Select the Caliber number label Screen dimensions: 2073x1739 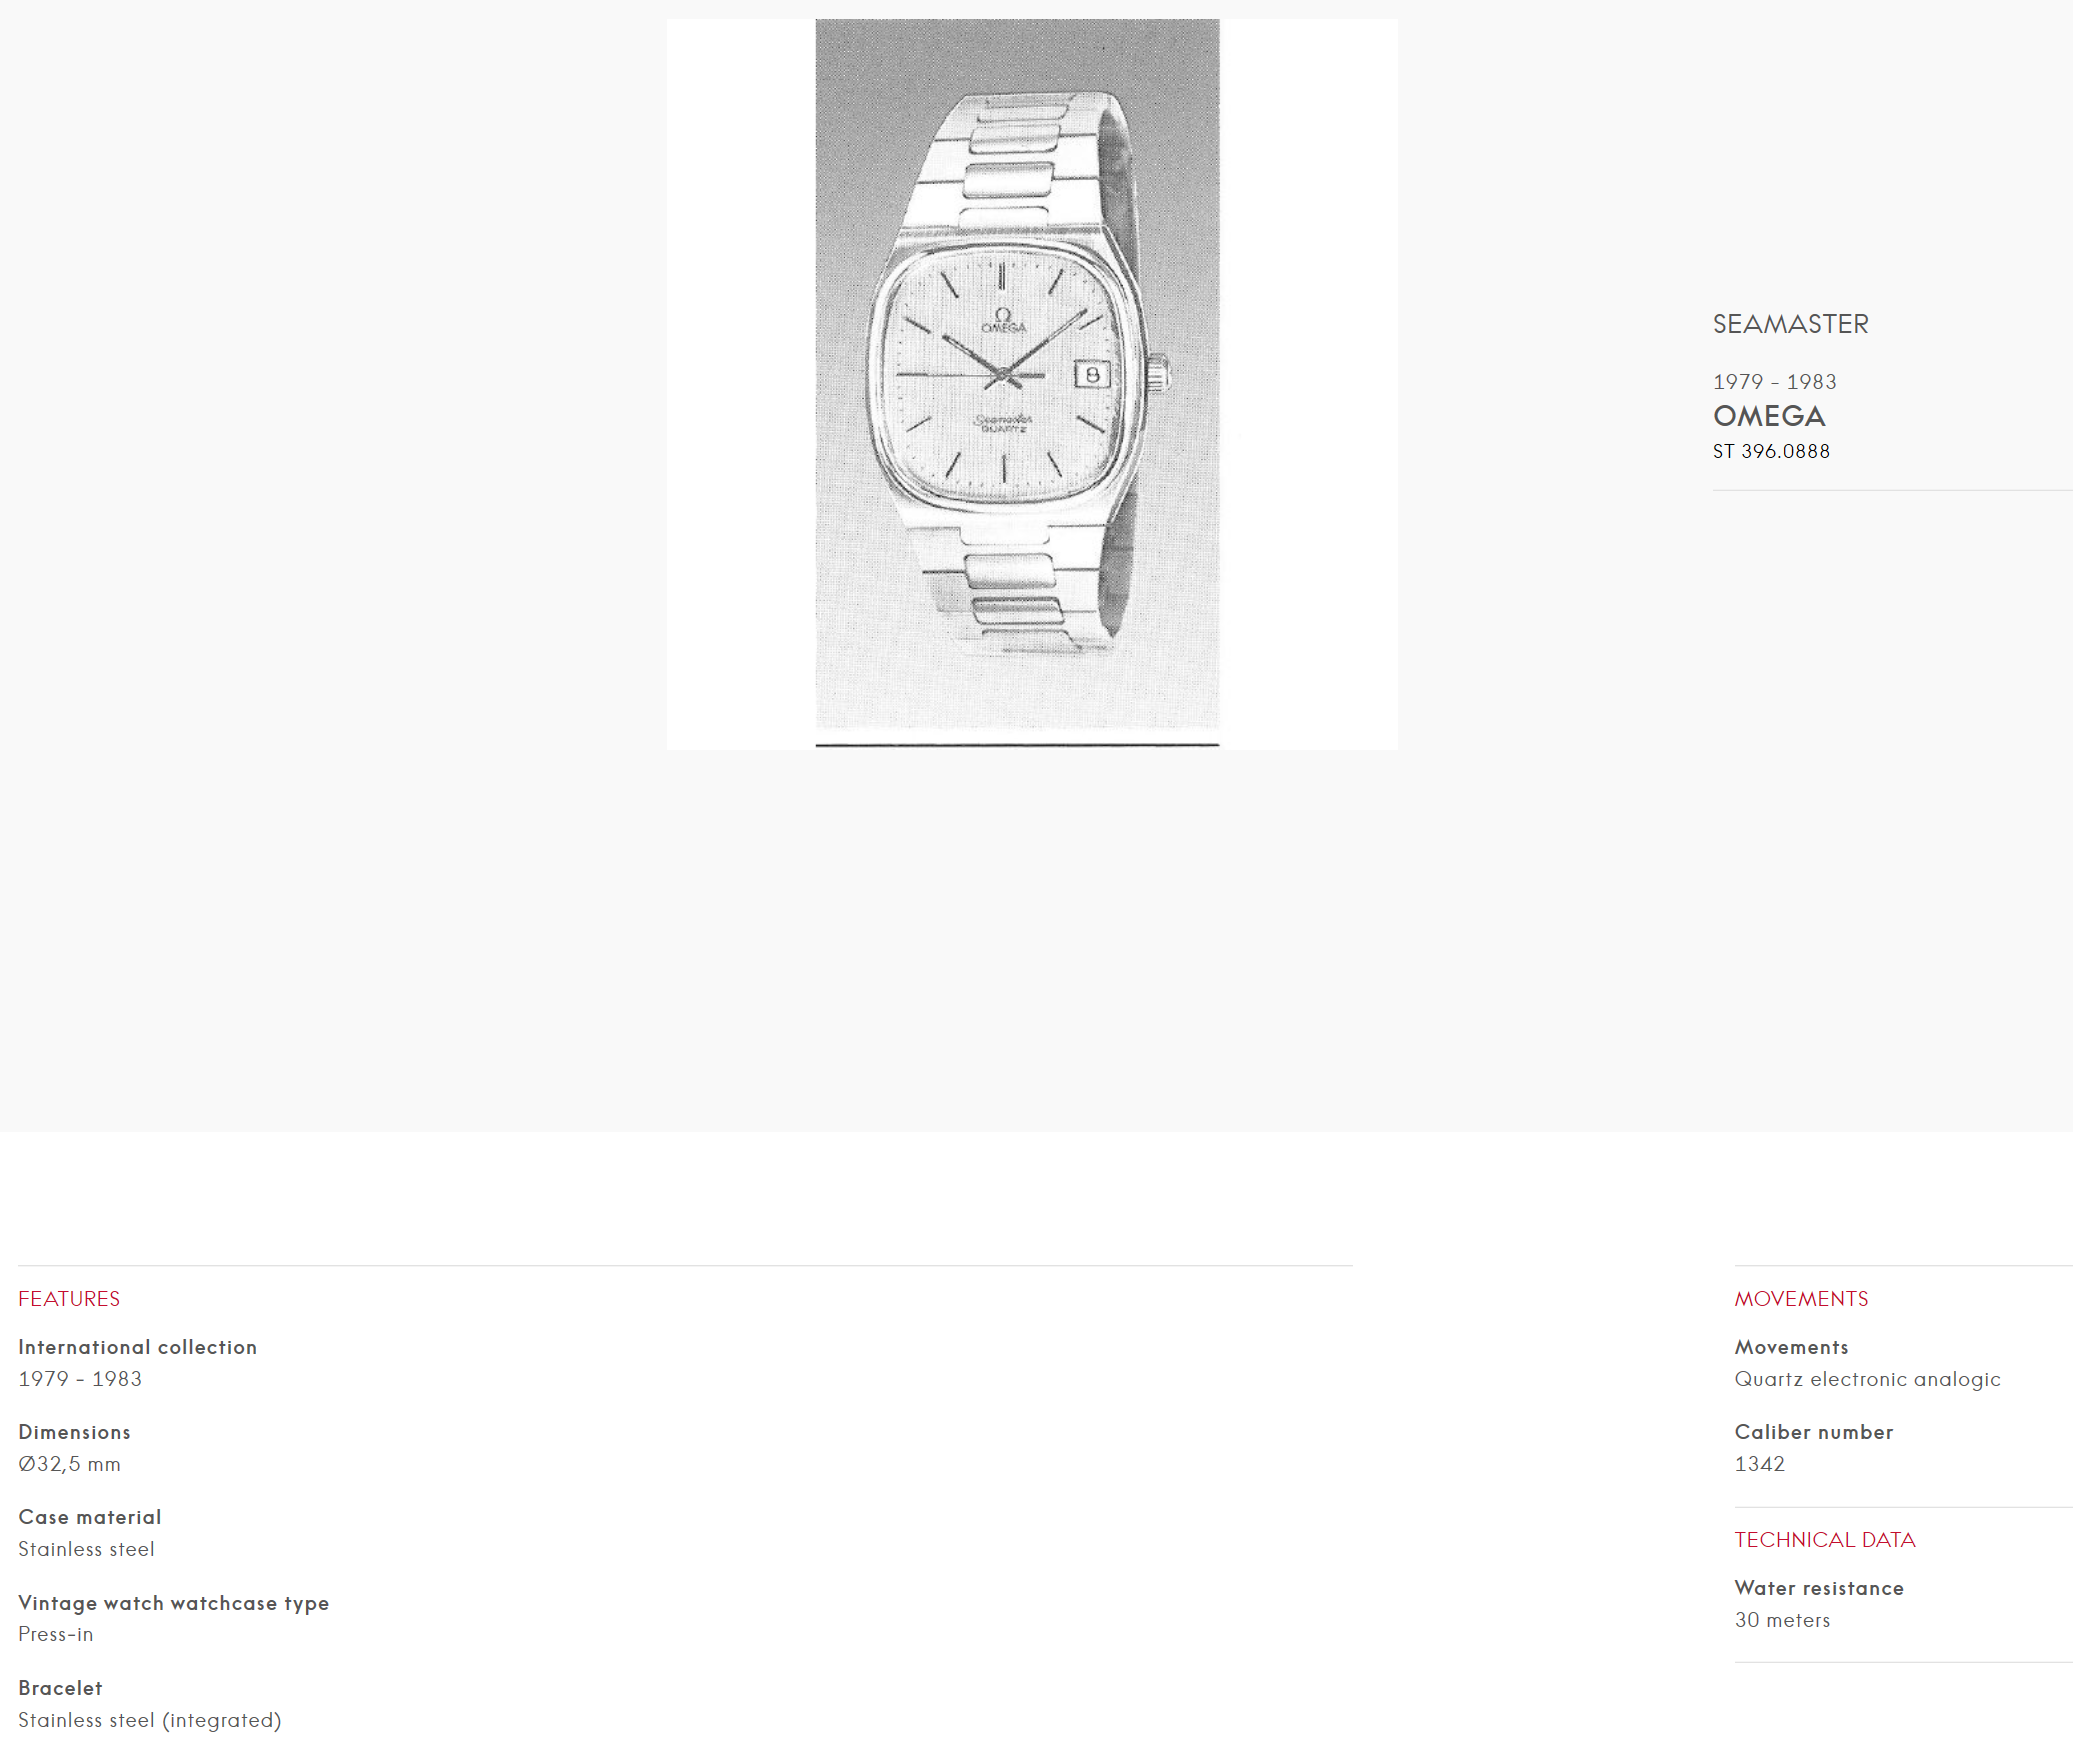[1814, 1431]
